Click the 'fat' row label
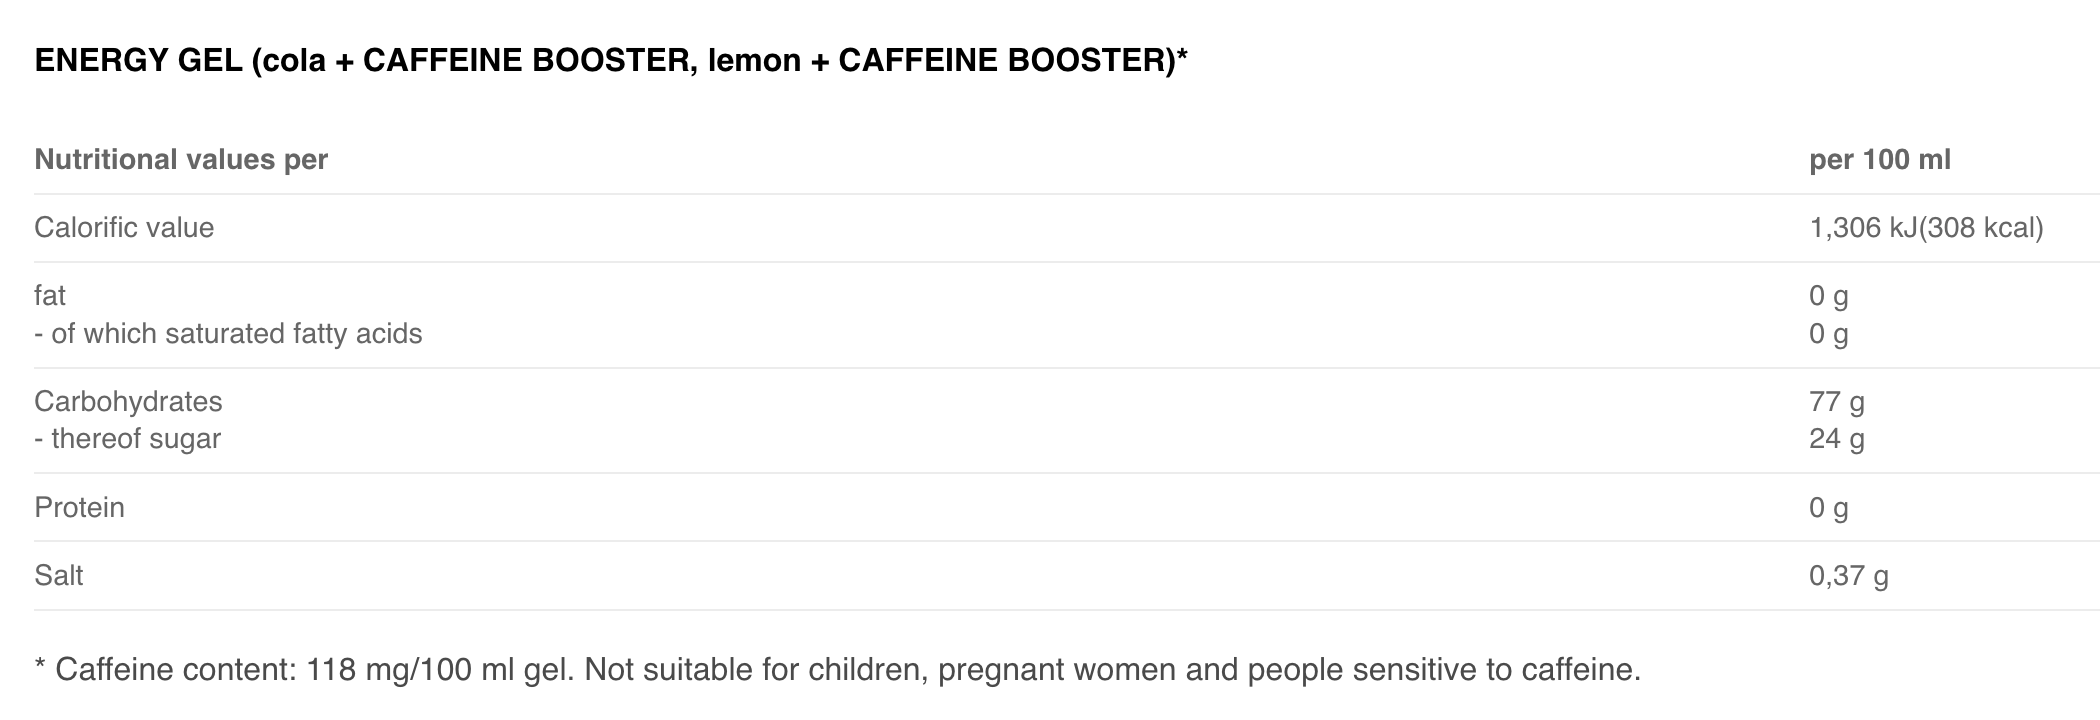Image resolution: width=2100 pixels, height=720 pixels. [x=50, y=296]
